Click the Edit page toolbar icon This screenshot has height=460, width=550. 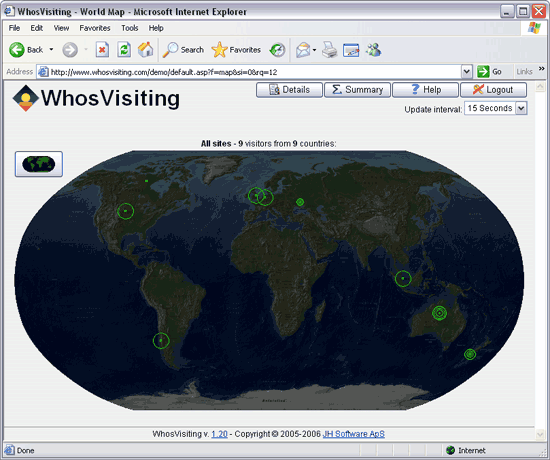click(x=351, y=50)
